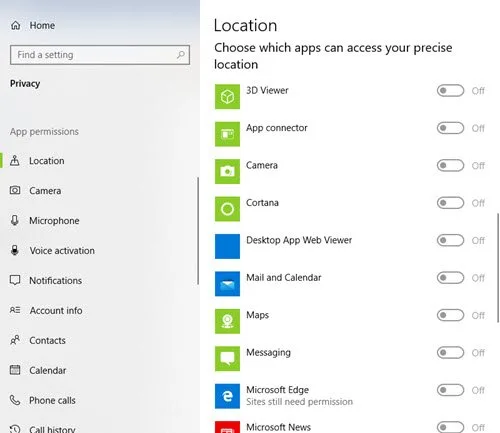Click the App connector app icon
Screen dimensions: 500x433
(227, 134)
